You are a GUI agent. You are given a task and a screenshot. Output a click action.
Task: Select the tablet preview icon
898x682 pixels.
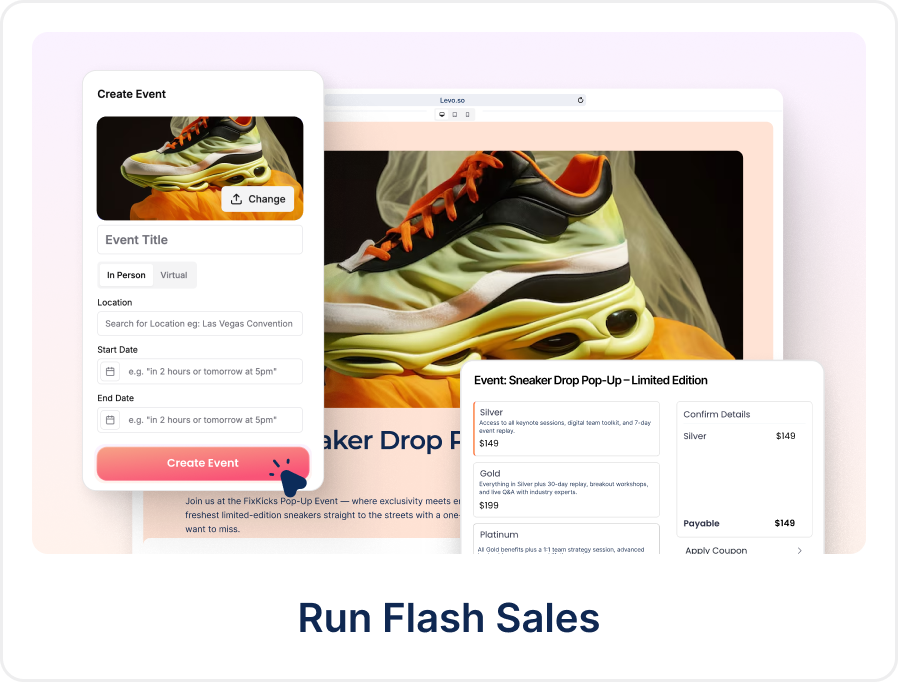point(454,115)
